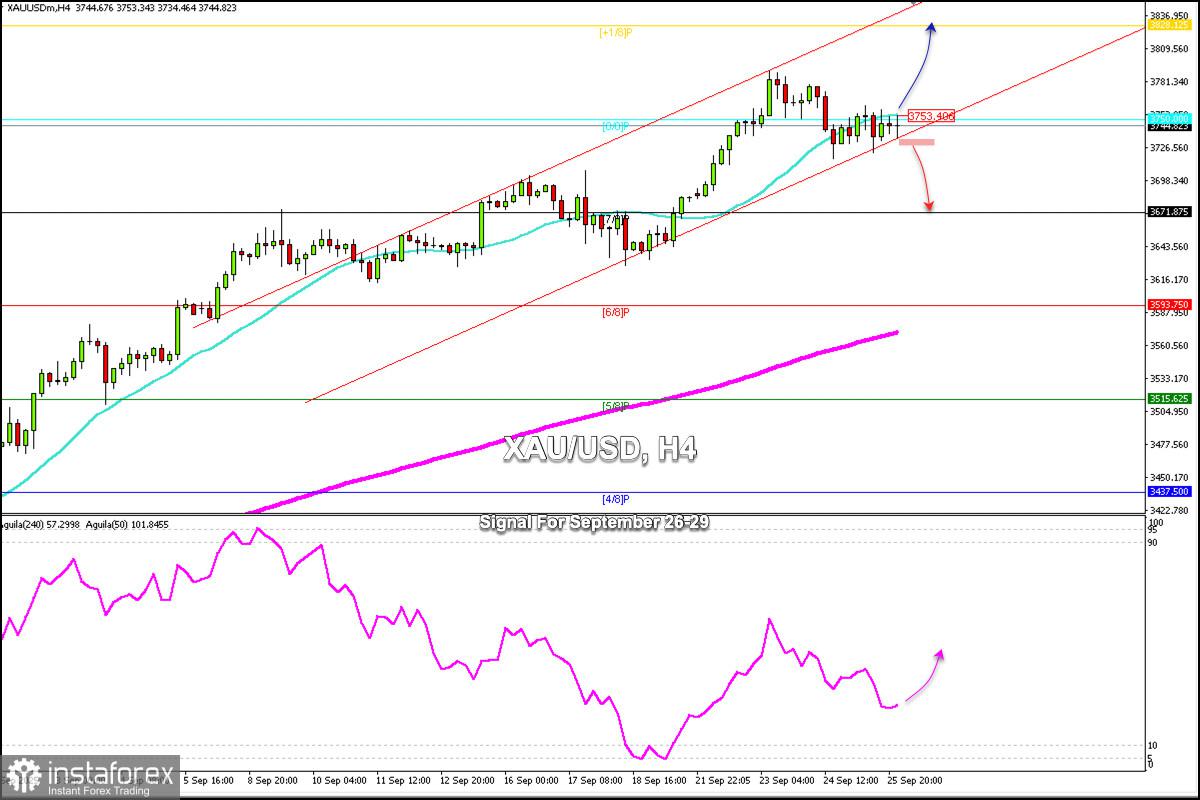Click the 16 Sep 00:00 time axis label

pos(530,780)
